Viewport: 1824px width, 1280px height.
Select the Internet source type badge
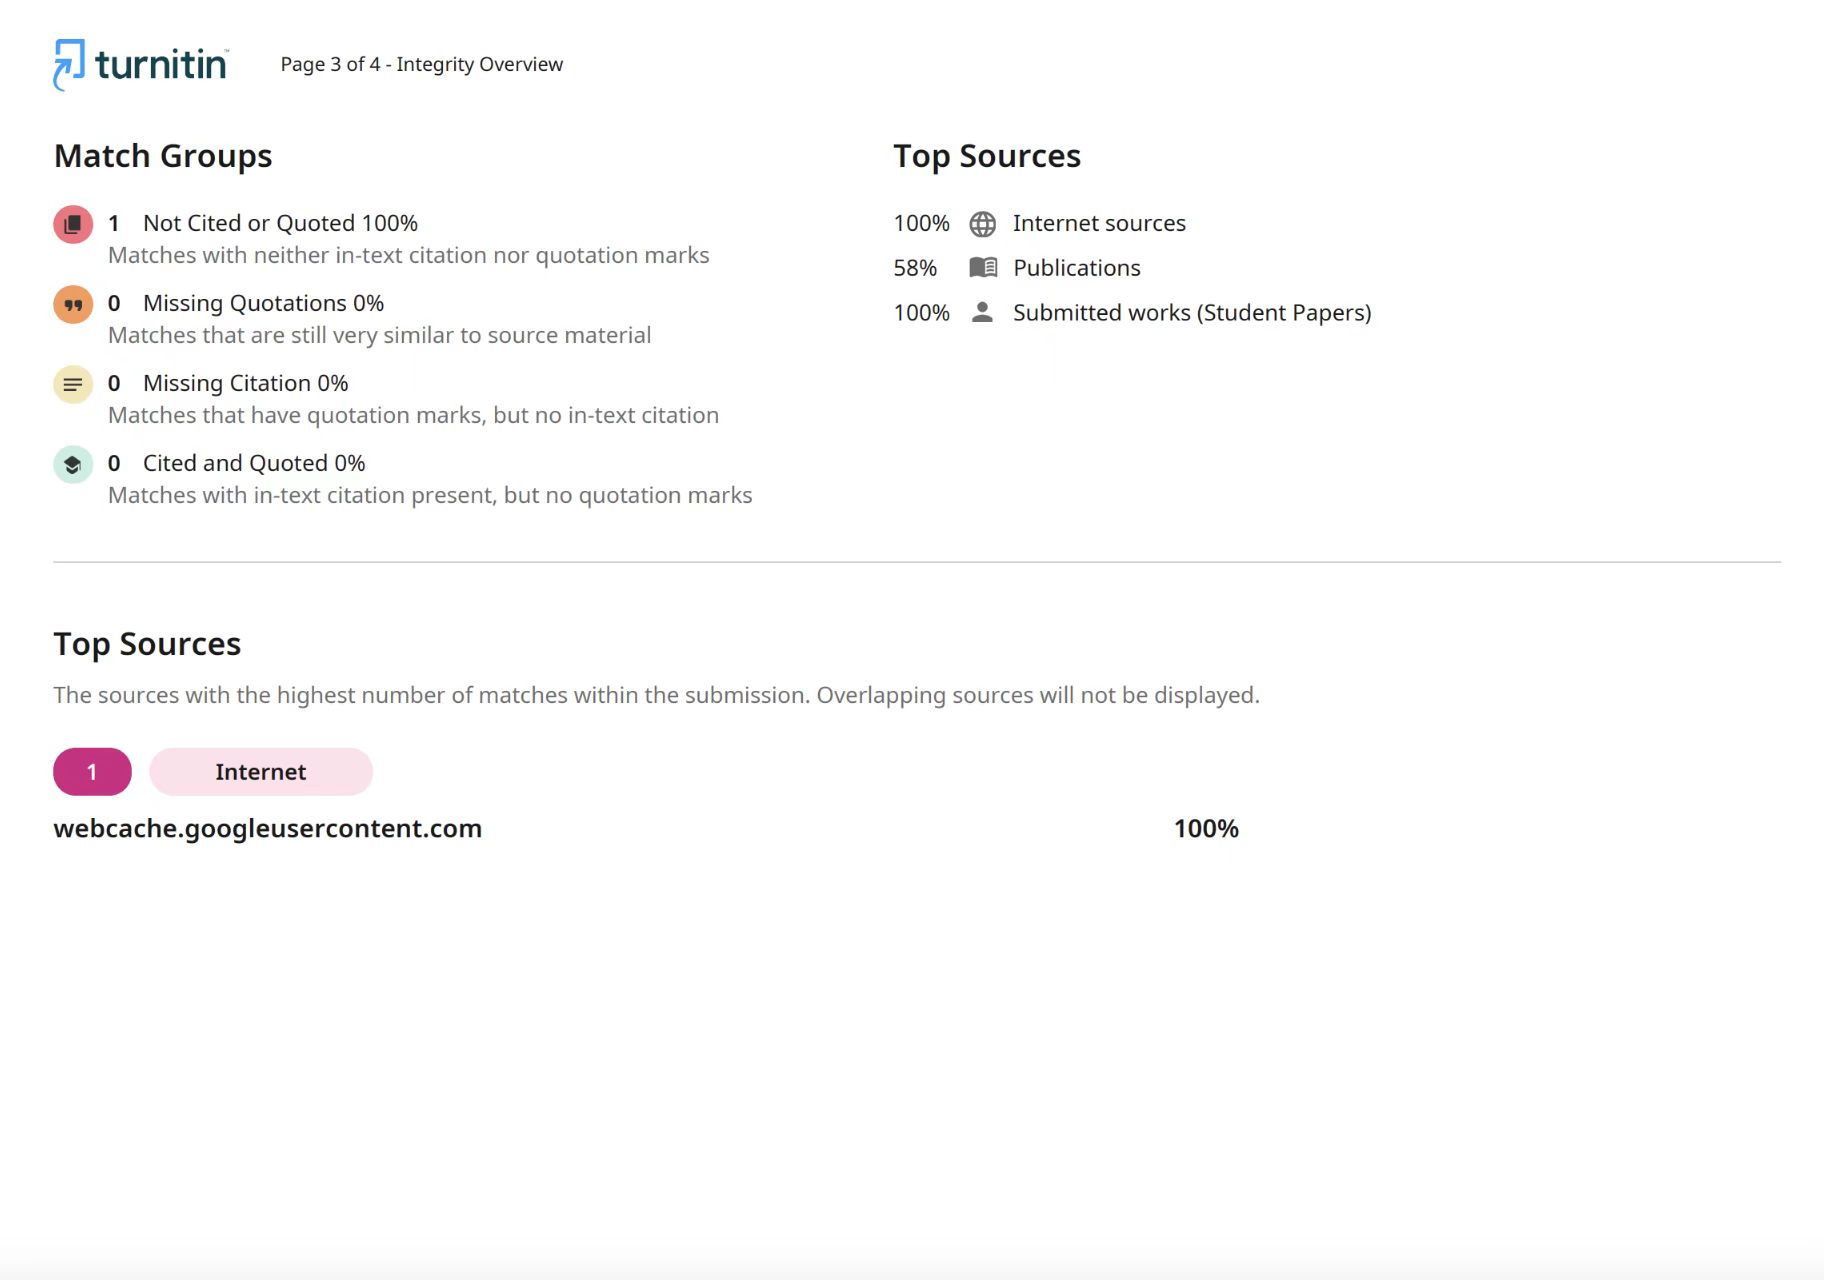(261, 772)
